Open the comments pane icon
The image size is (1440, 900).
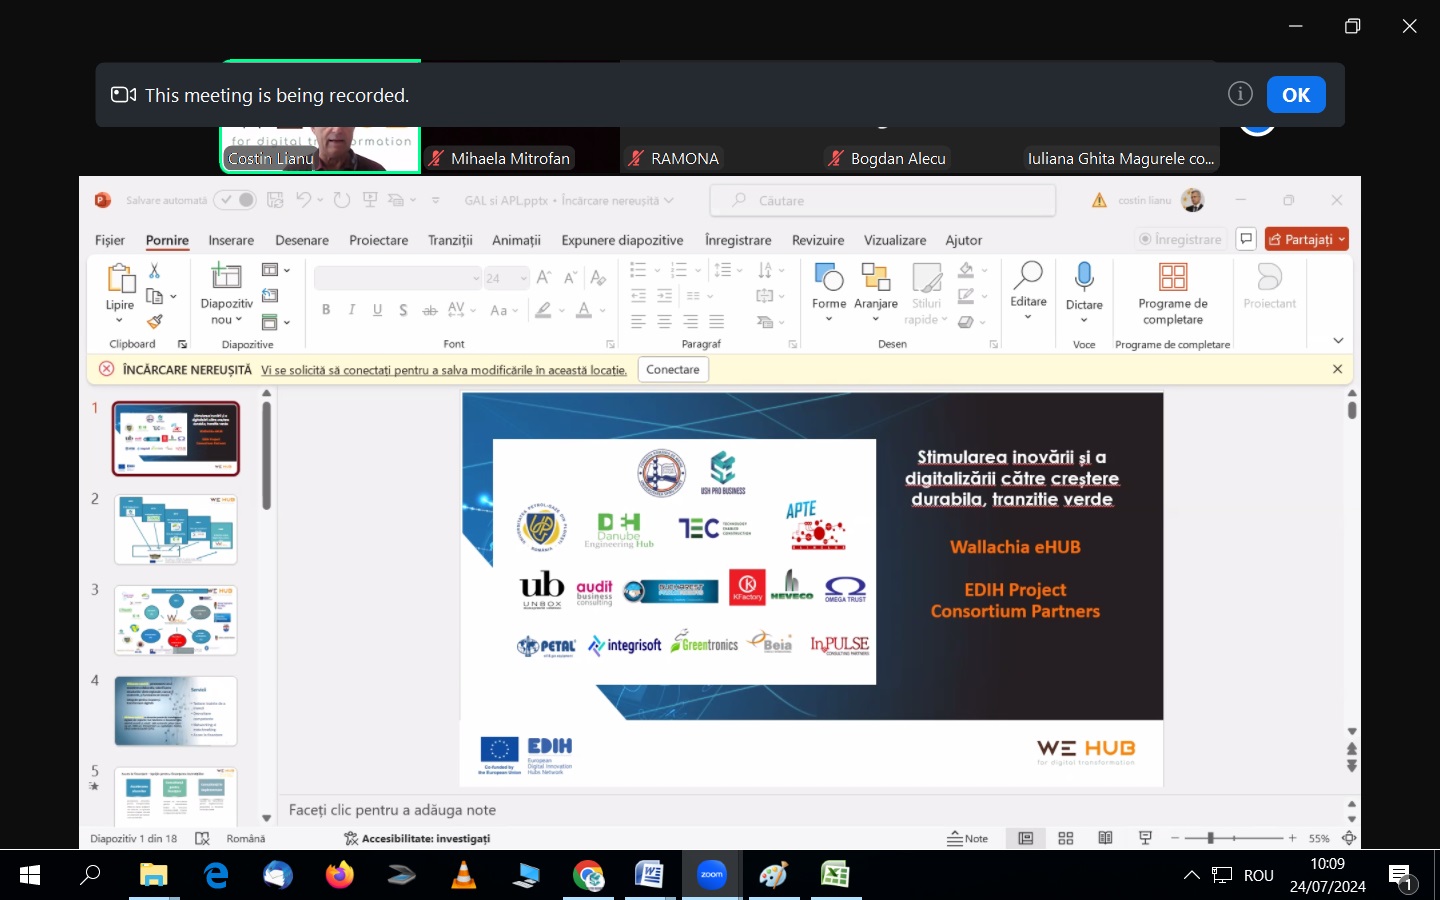pyautogui.click(x=1246, y=239)
